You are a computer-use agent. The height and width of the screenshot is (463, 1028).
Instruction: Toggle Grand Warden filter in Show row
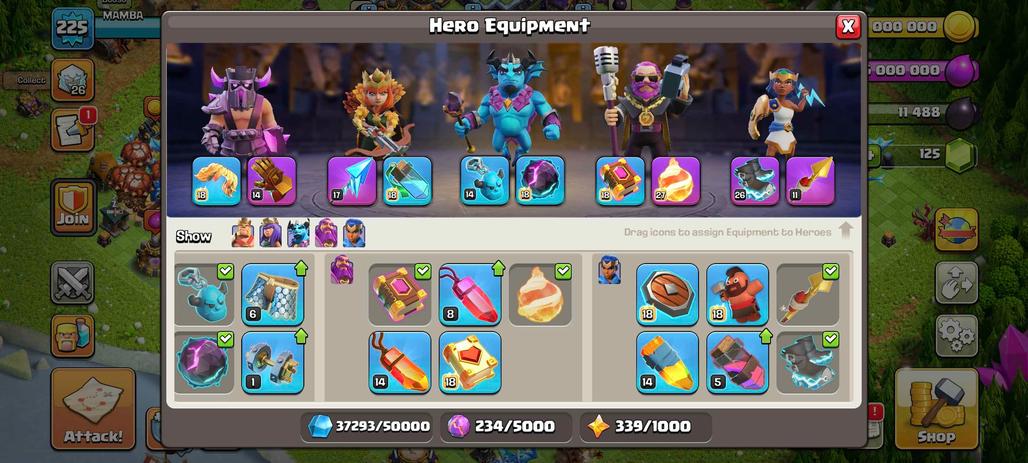(326, 233)
